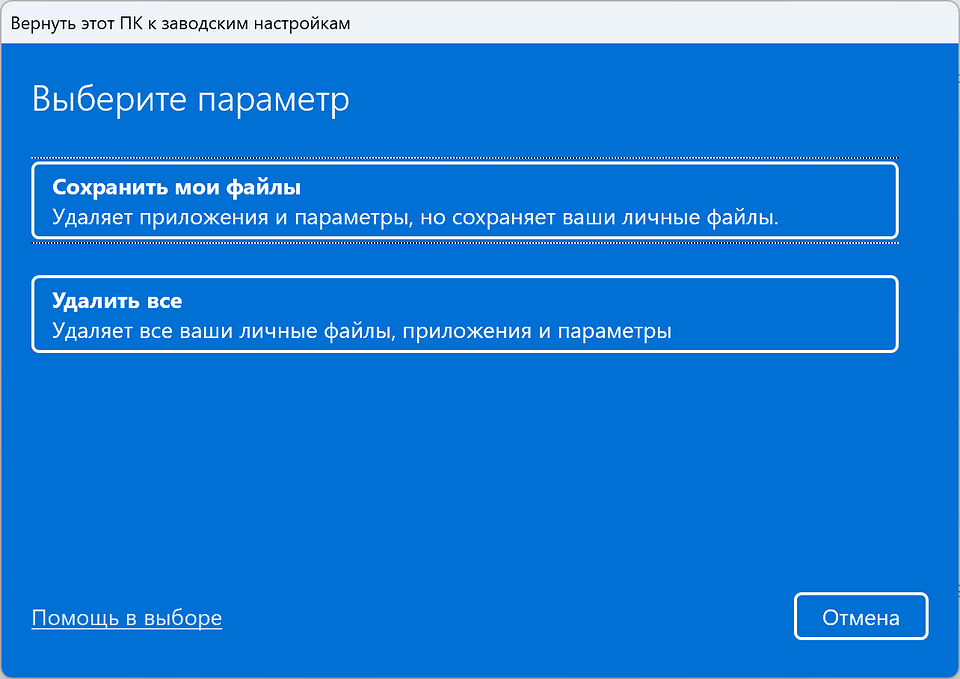Select the "Сохранить мои файлы" option
960x679 pixels.
pyautogui.click(x=464, y=201)
